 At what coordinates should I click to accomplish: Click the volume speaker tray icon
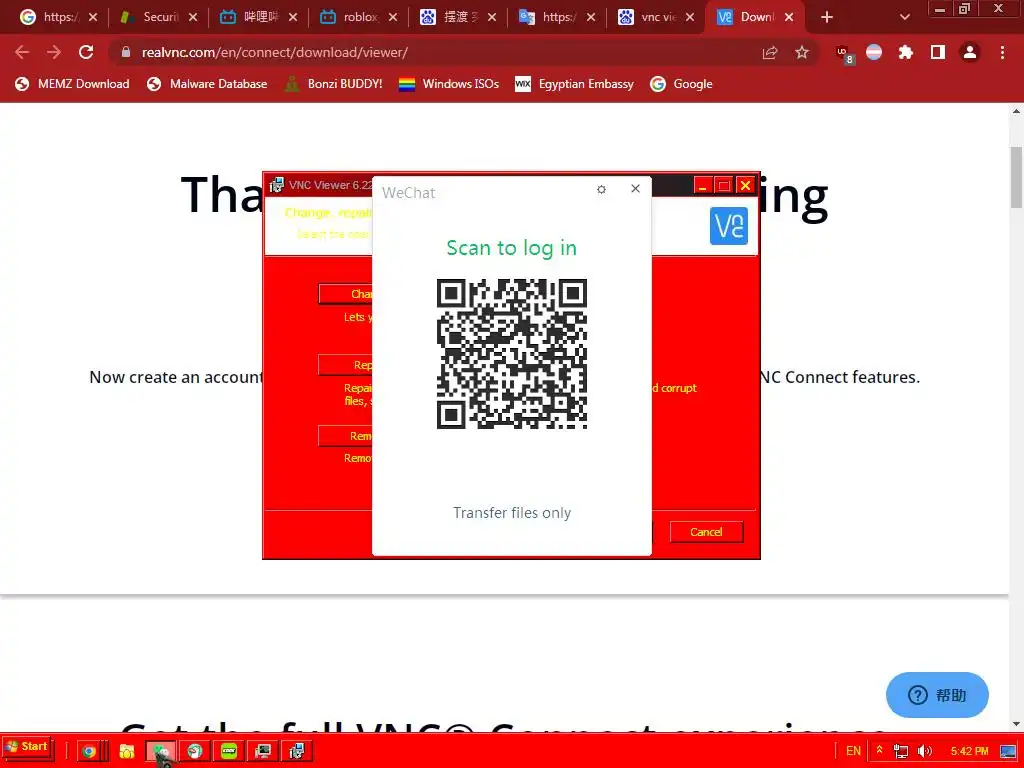click(924, 751)
